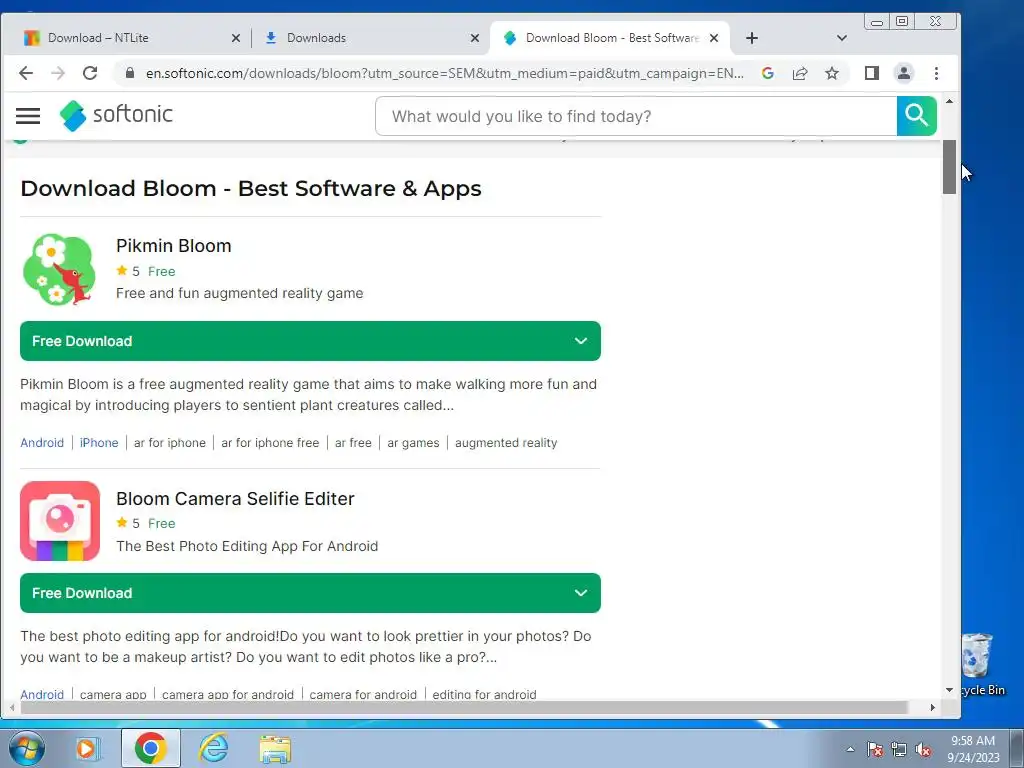Click the 'editing for android' tag
1024x768 pixels.
coord(485,694)
